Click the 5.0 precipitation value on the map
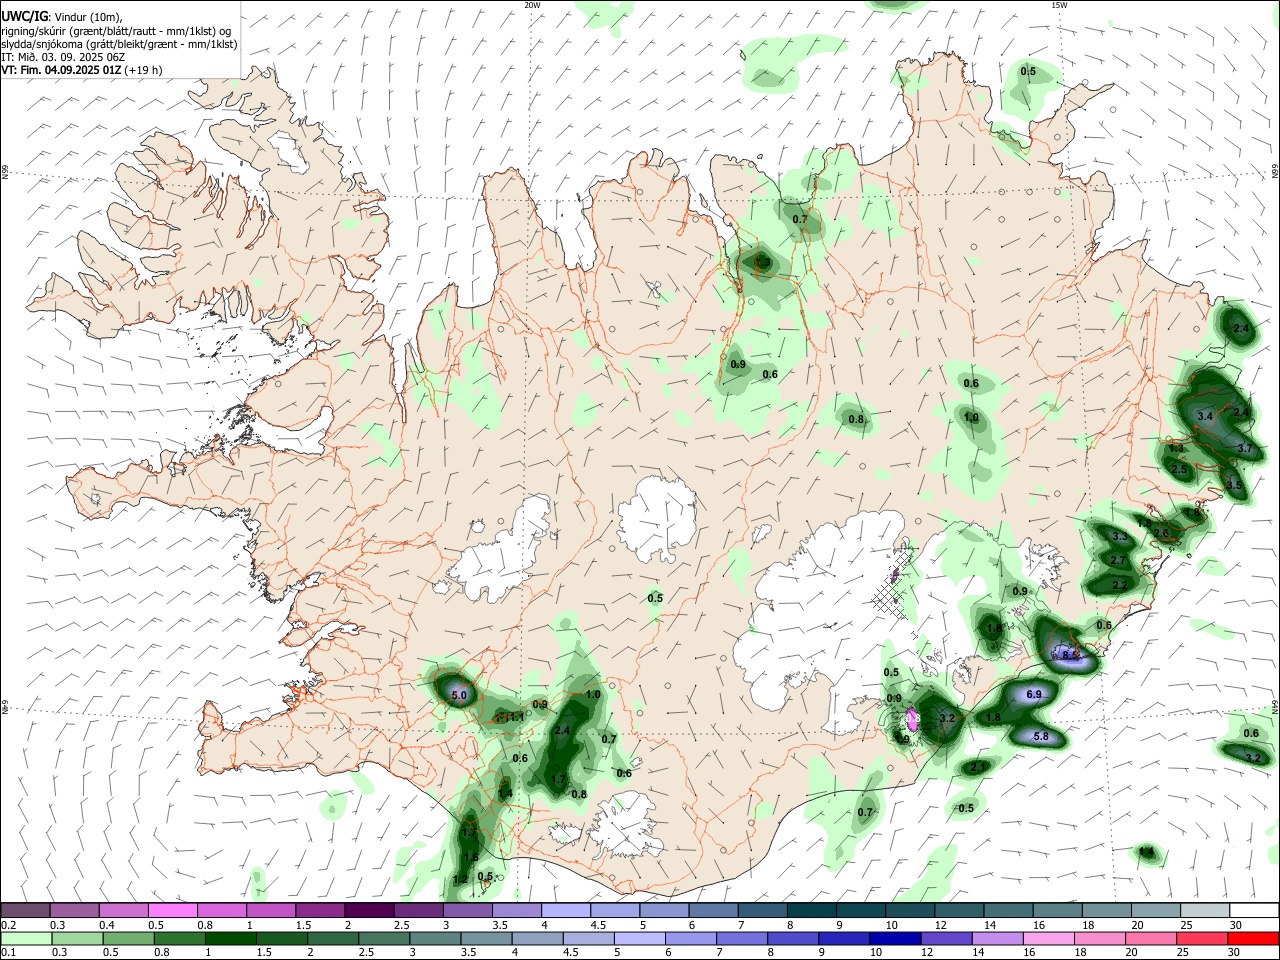The width and height of the screenshot is (1280, 960). coord(459,695)
